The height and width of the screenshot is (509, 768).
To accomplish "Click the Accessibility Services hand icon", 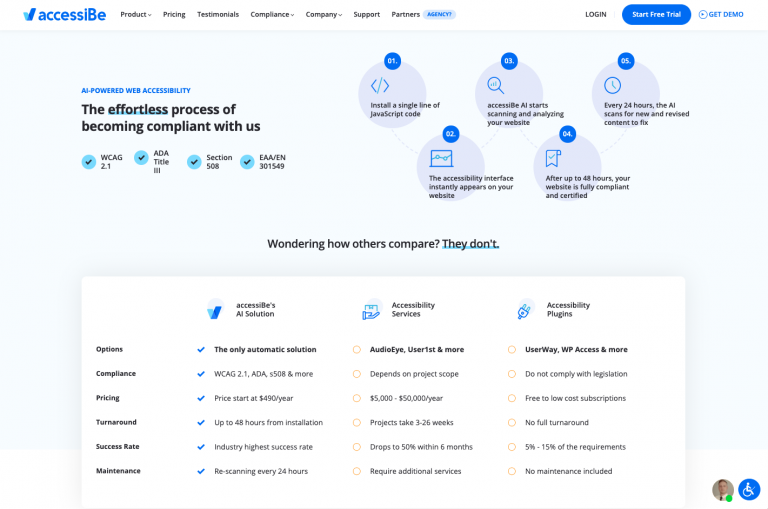I will [x=371, y=310].
